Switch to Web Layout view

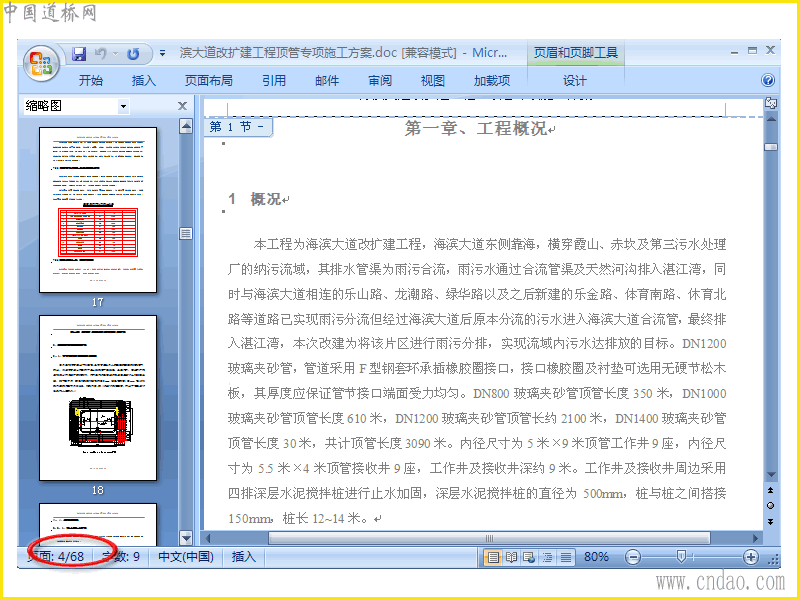click(529, 557)
